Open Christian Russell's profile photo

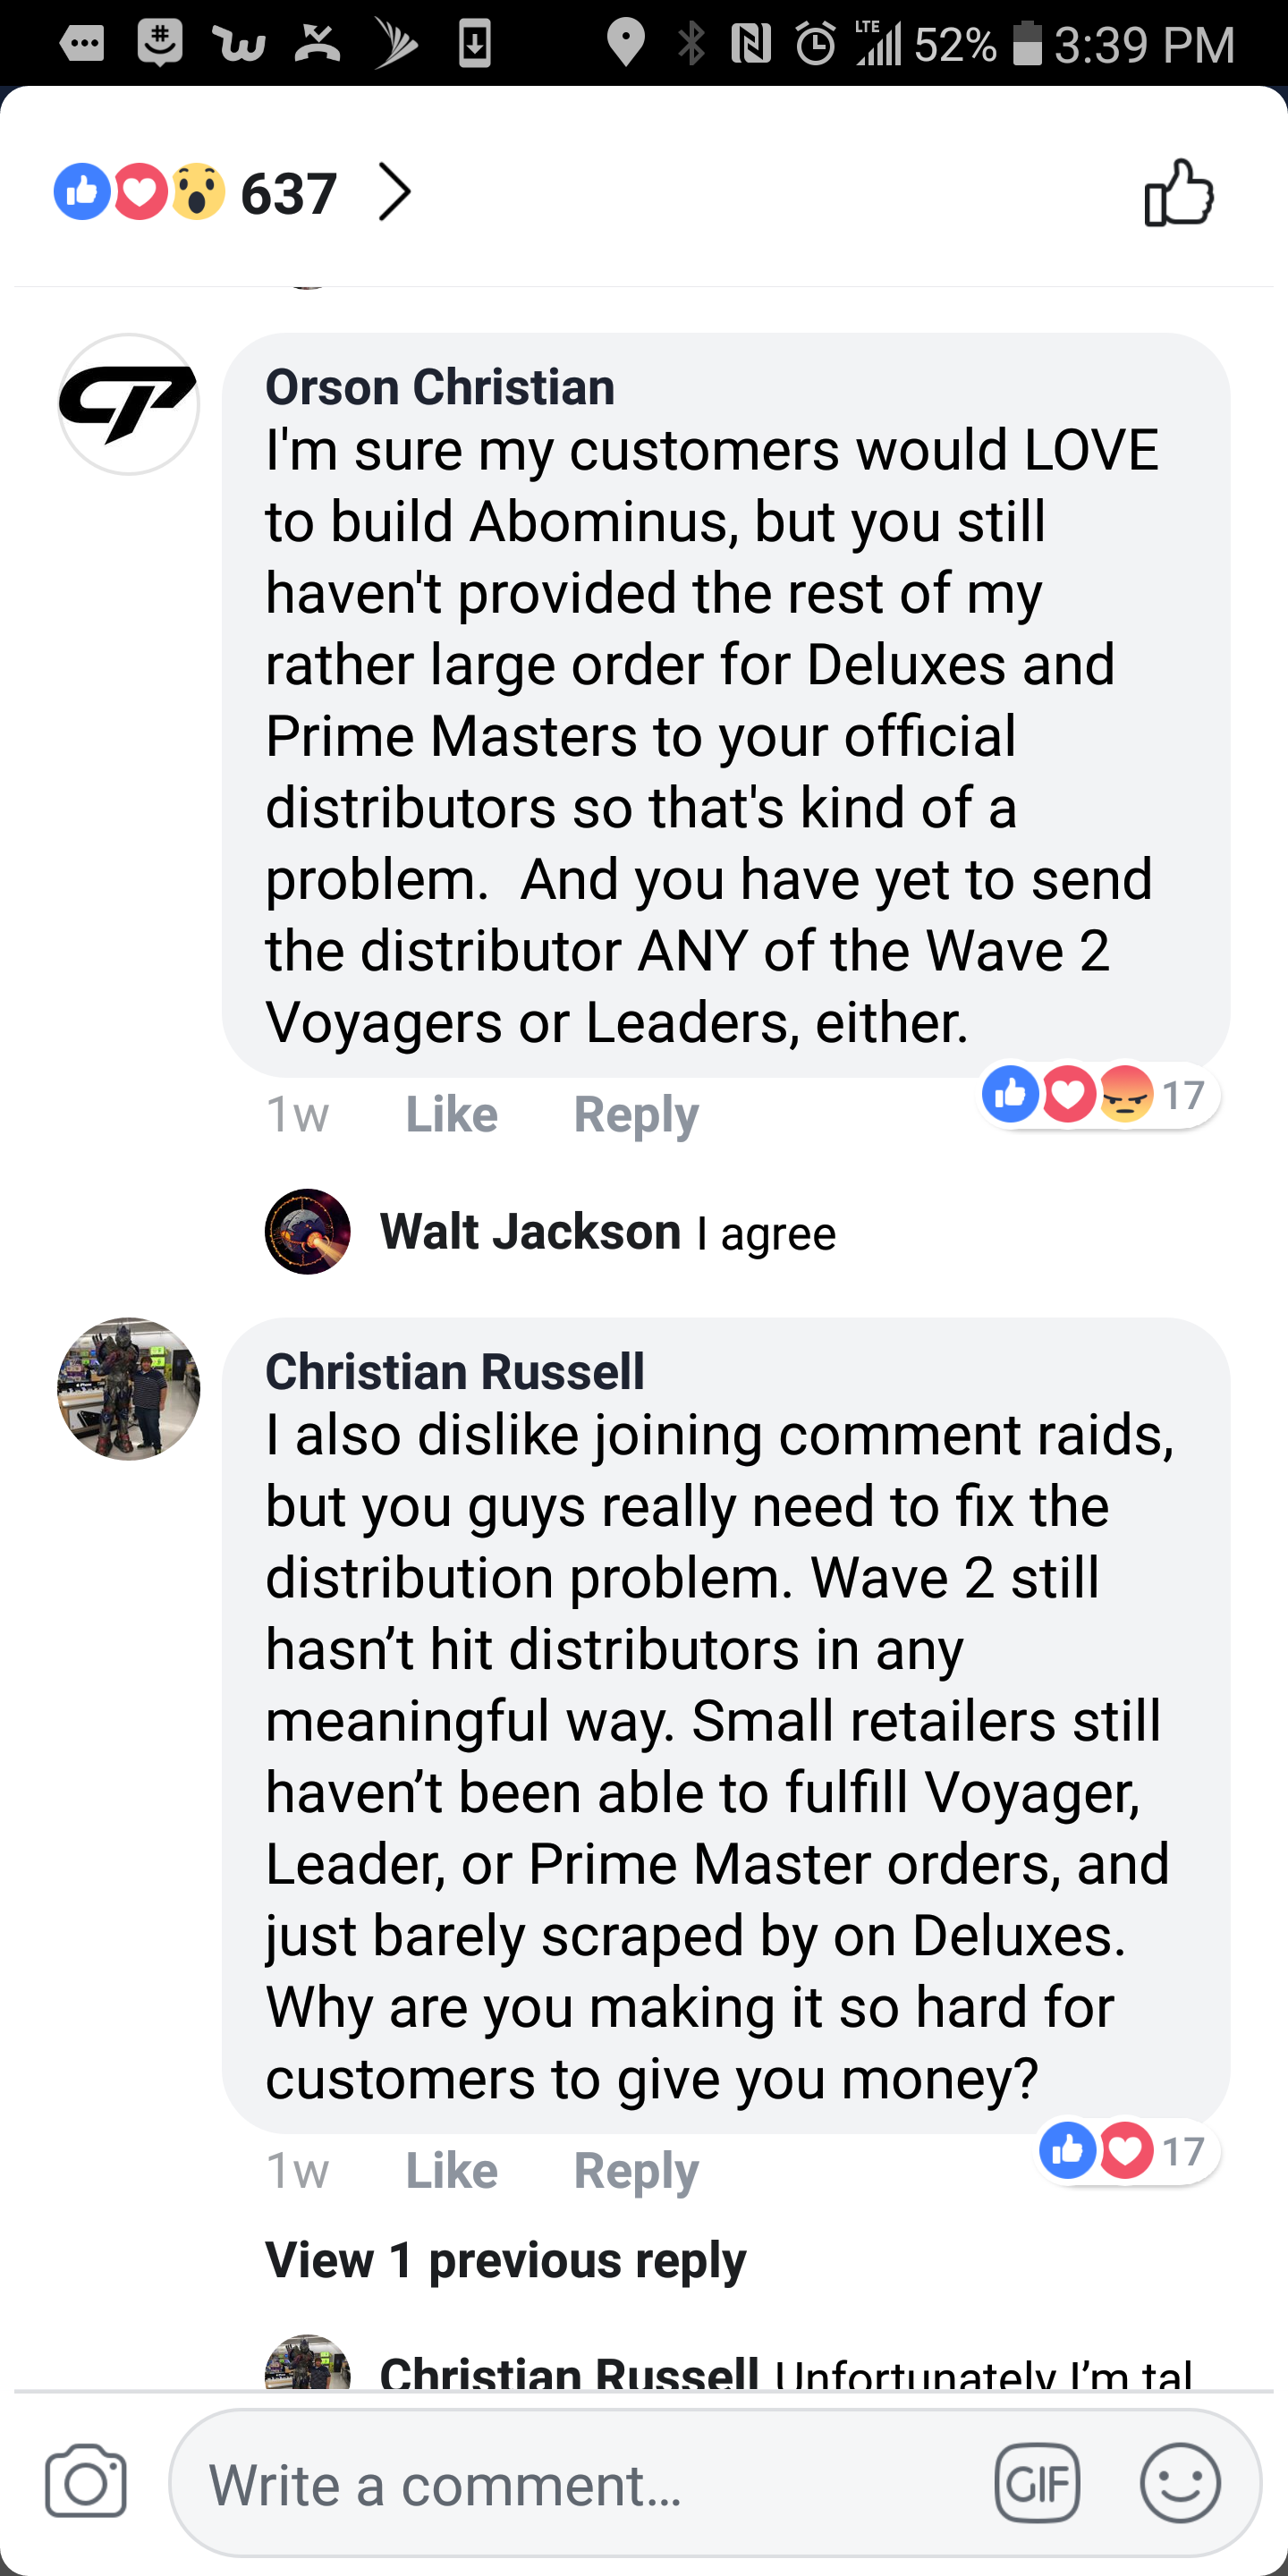tap(128, 1388)
